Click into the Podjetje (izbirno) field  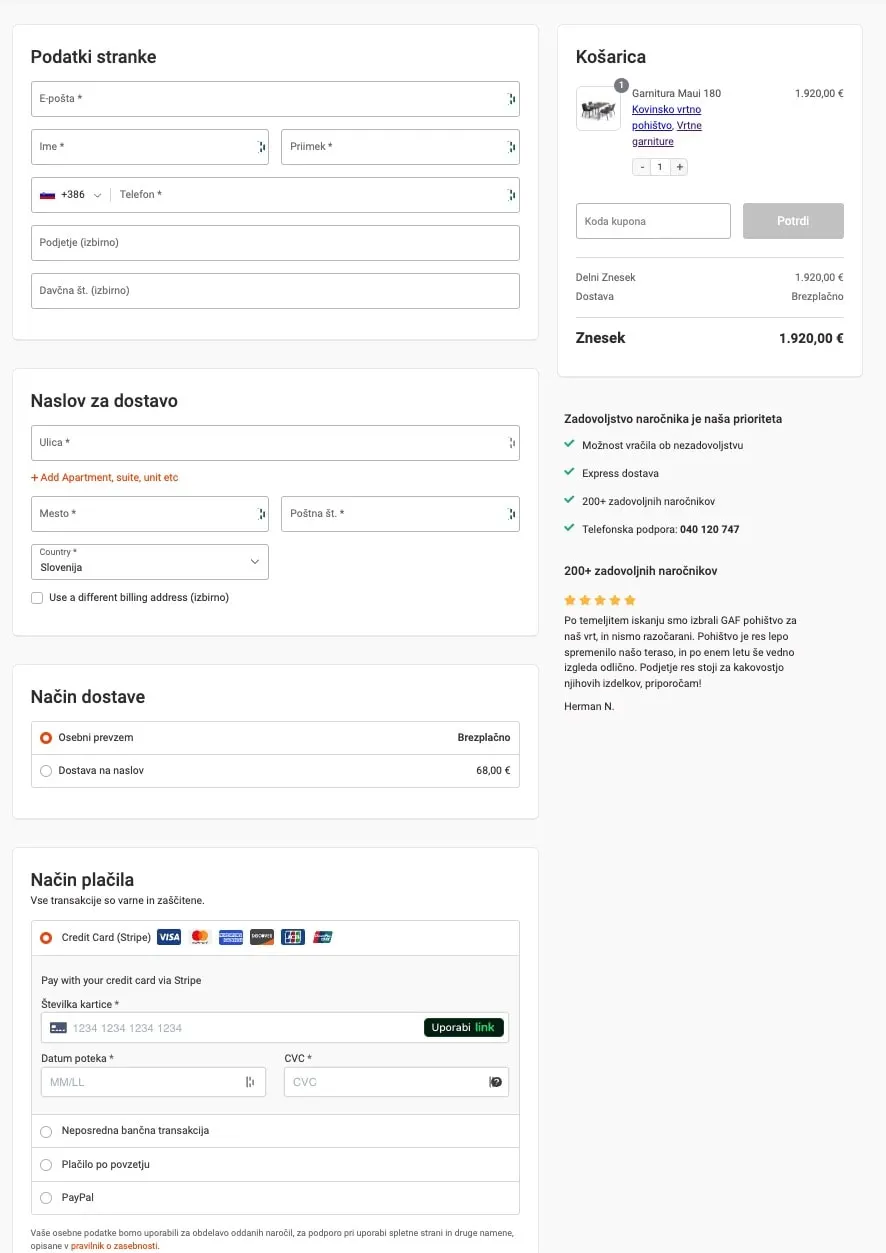[x=275, y=243]
